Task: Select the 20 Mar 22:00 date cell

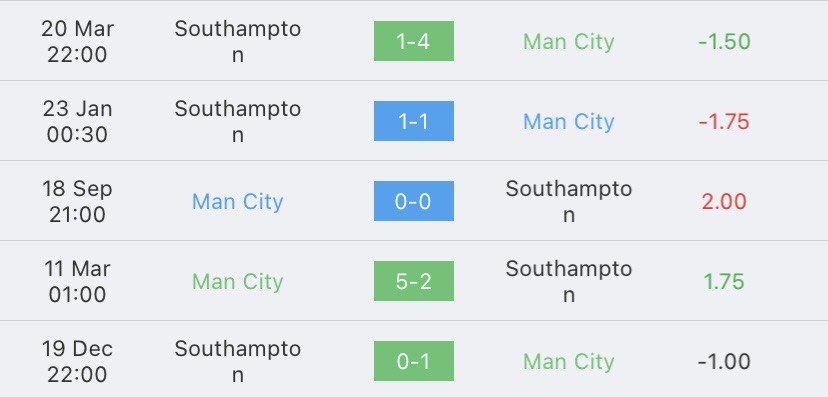Action: (x=77, y=41)
